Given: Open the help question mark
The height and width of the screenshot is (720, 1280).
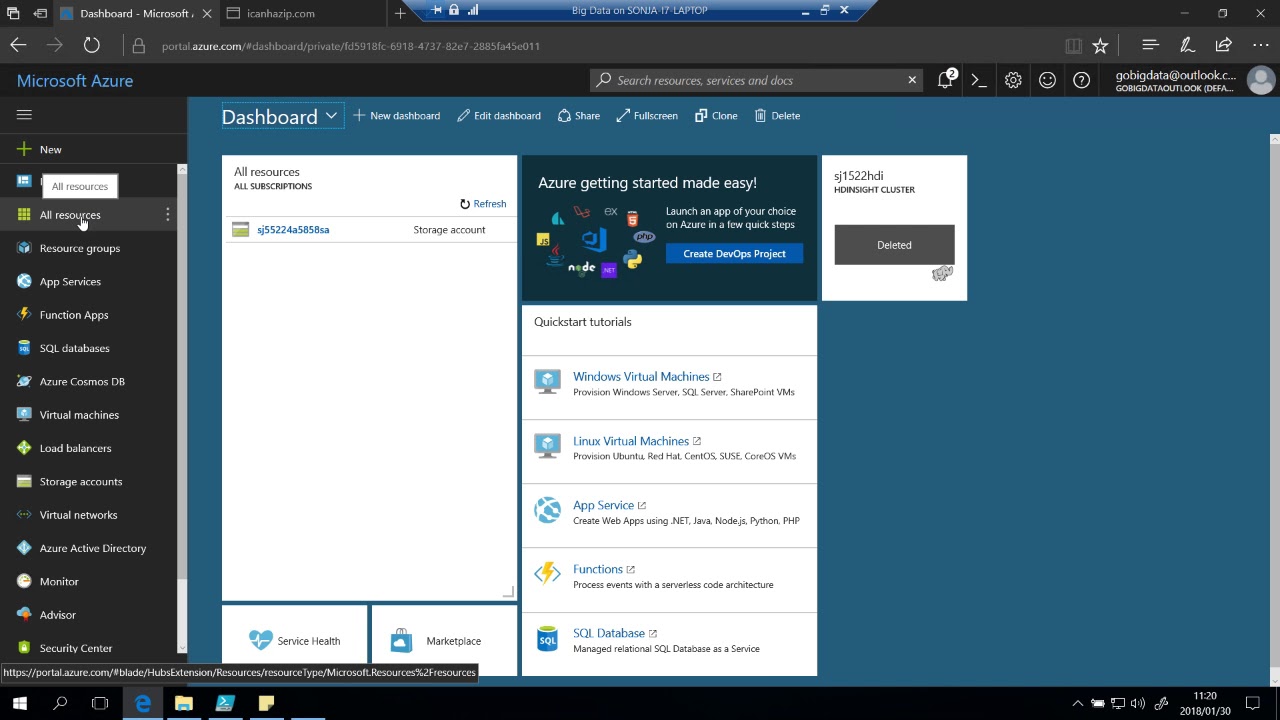Looking at the screenshot, I should [1081, 80].
